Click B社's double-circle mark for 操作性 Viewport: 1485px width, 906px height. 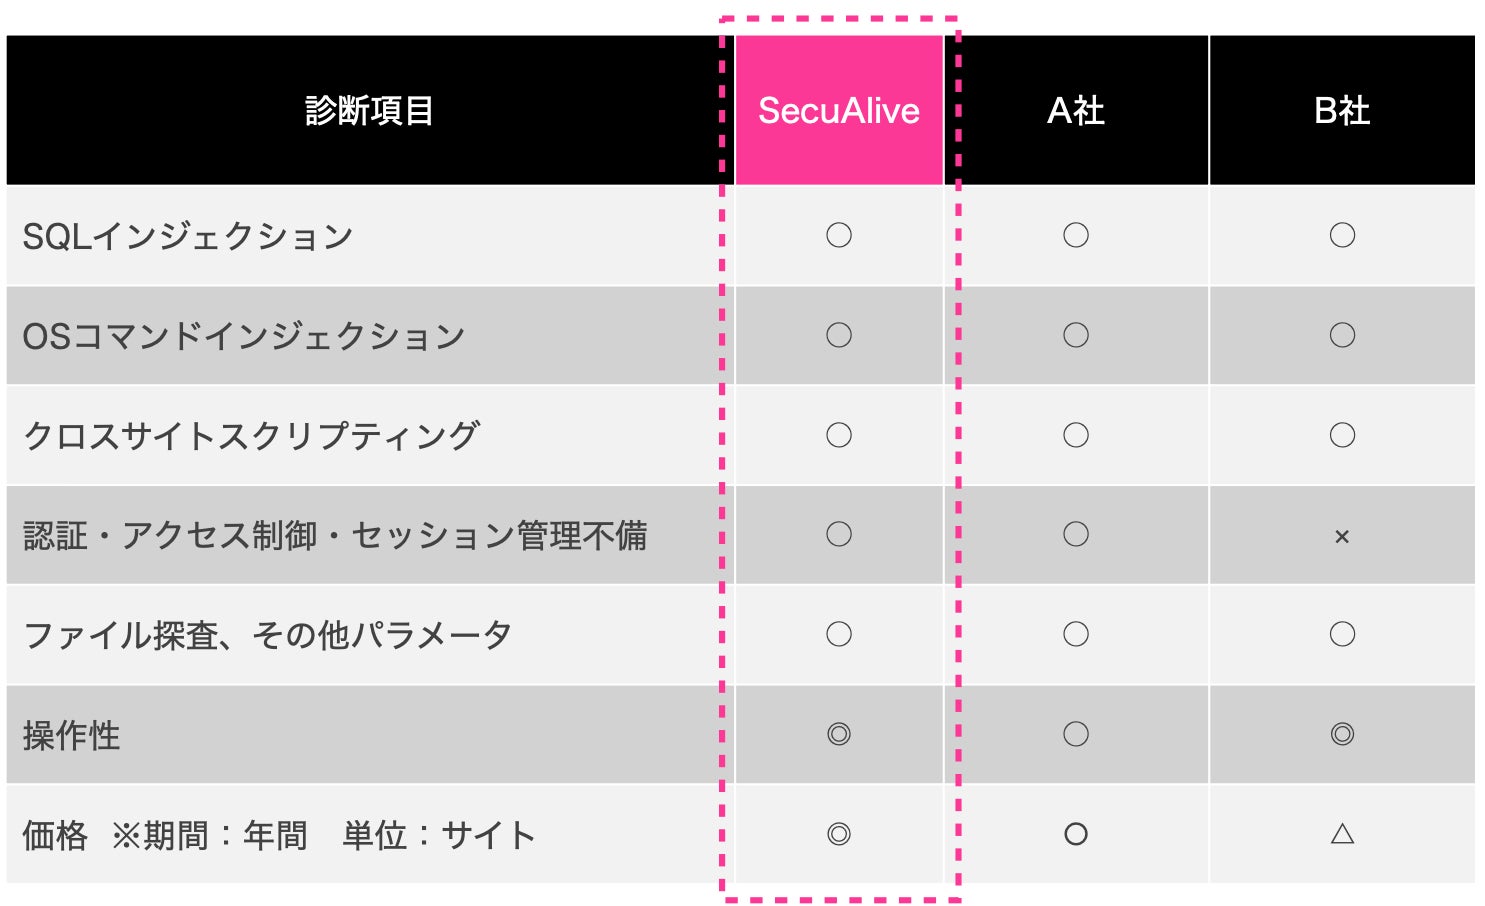pos(1341,734)
